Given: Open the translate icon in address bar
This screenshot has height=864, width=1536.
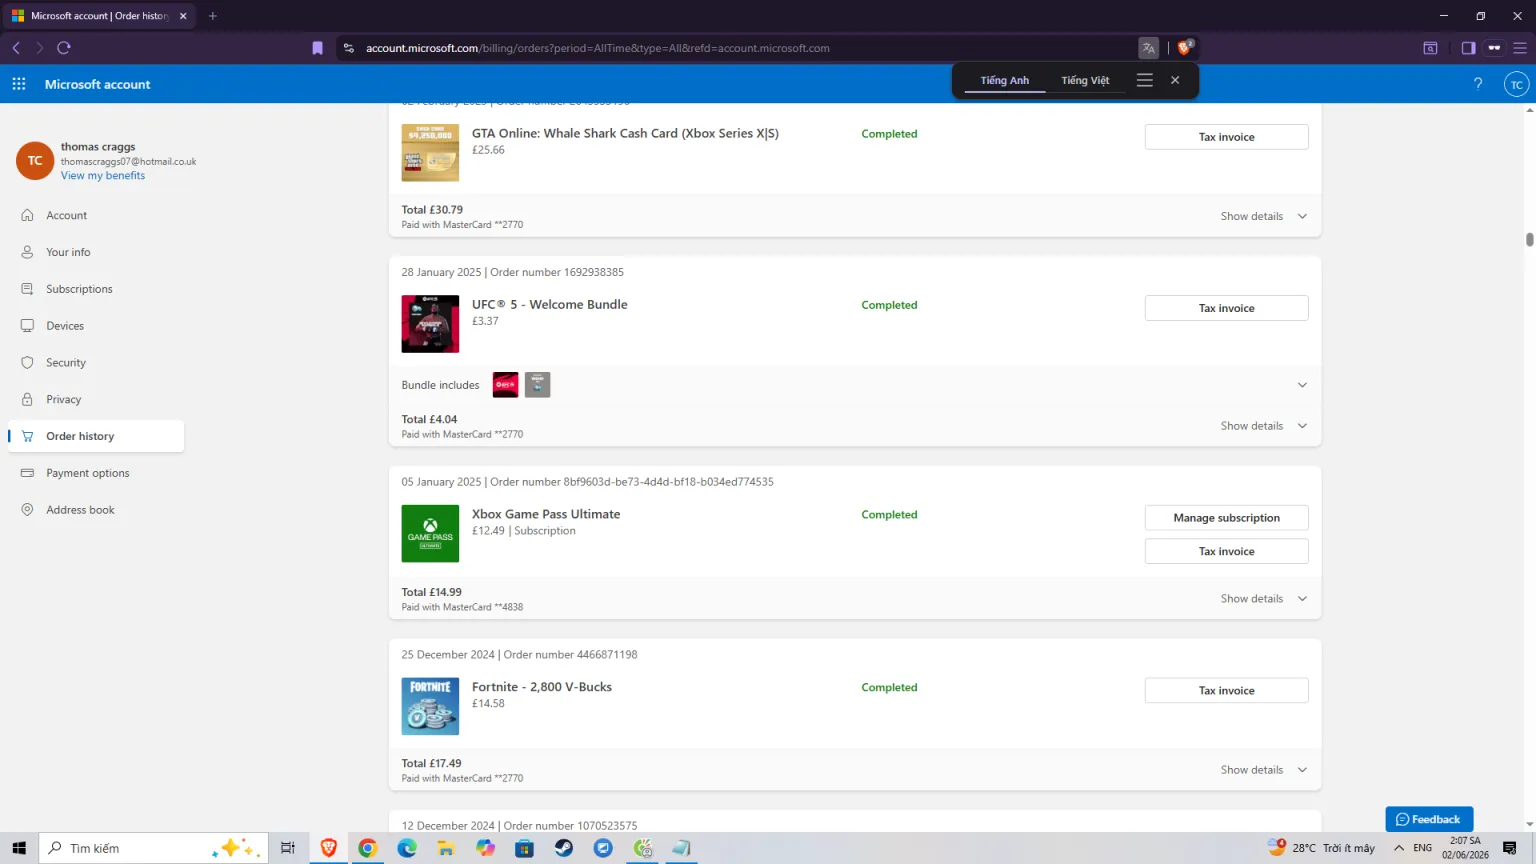Looking at the screenshot, I should (1148, 48).
